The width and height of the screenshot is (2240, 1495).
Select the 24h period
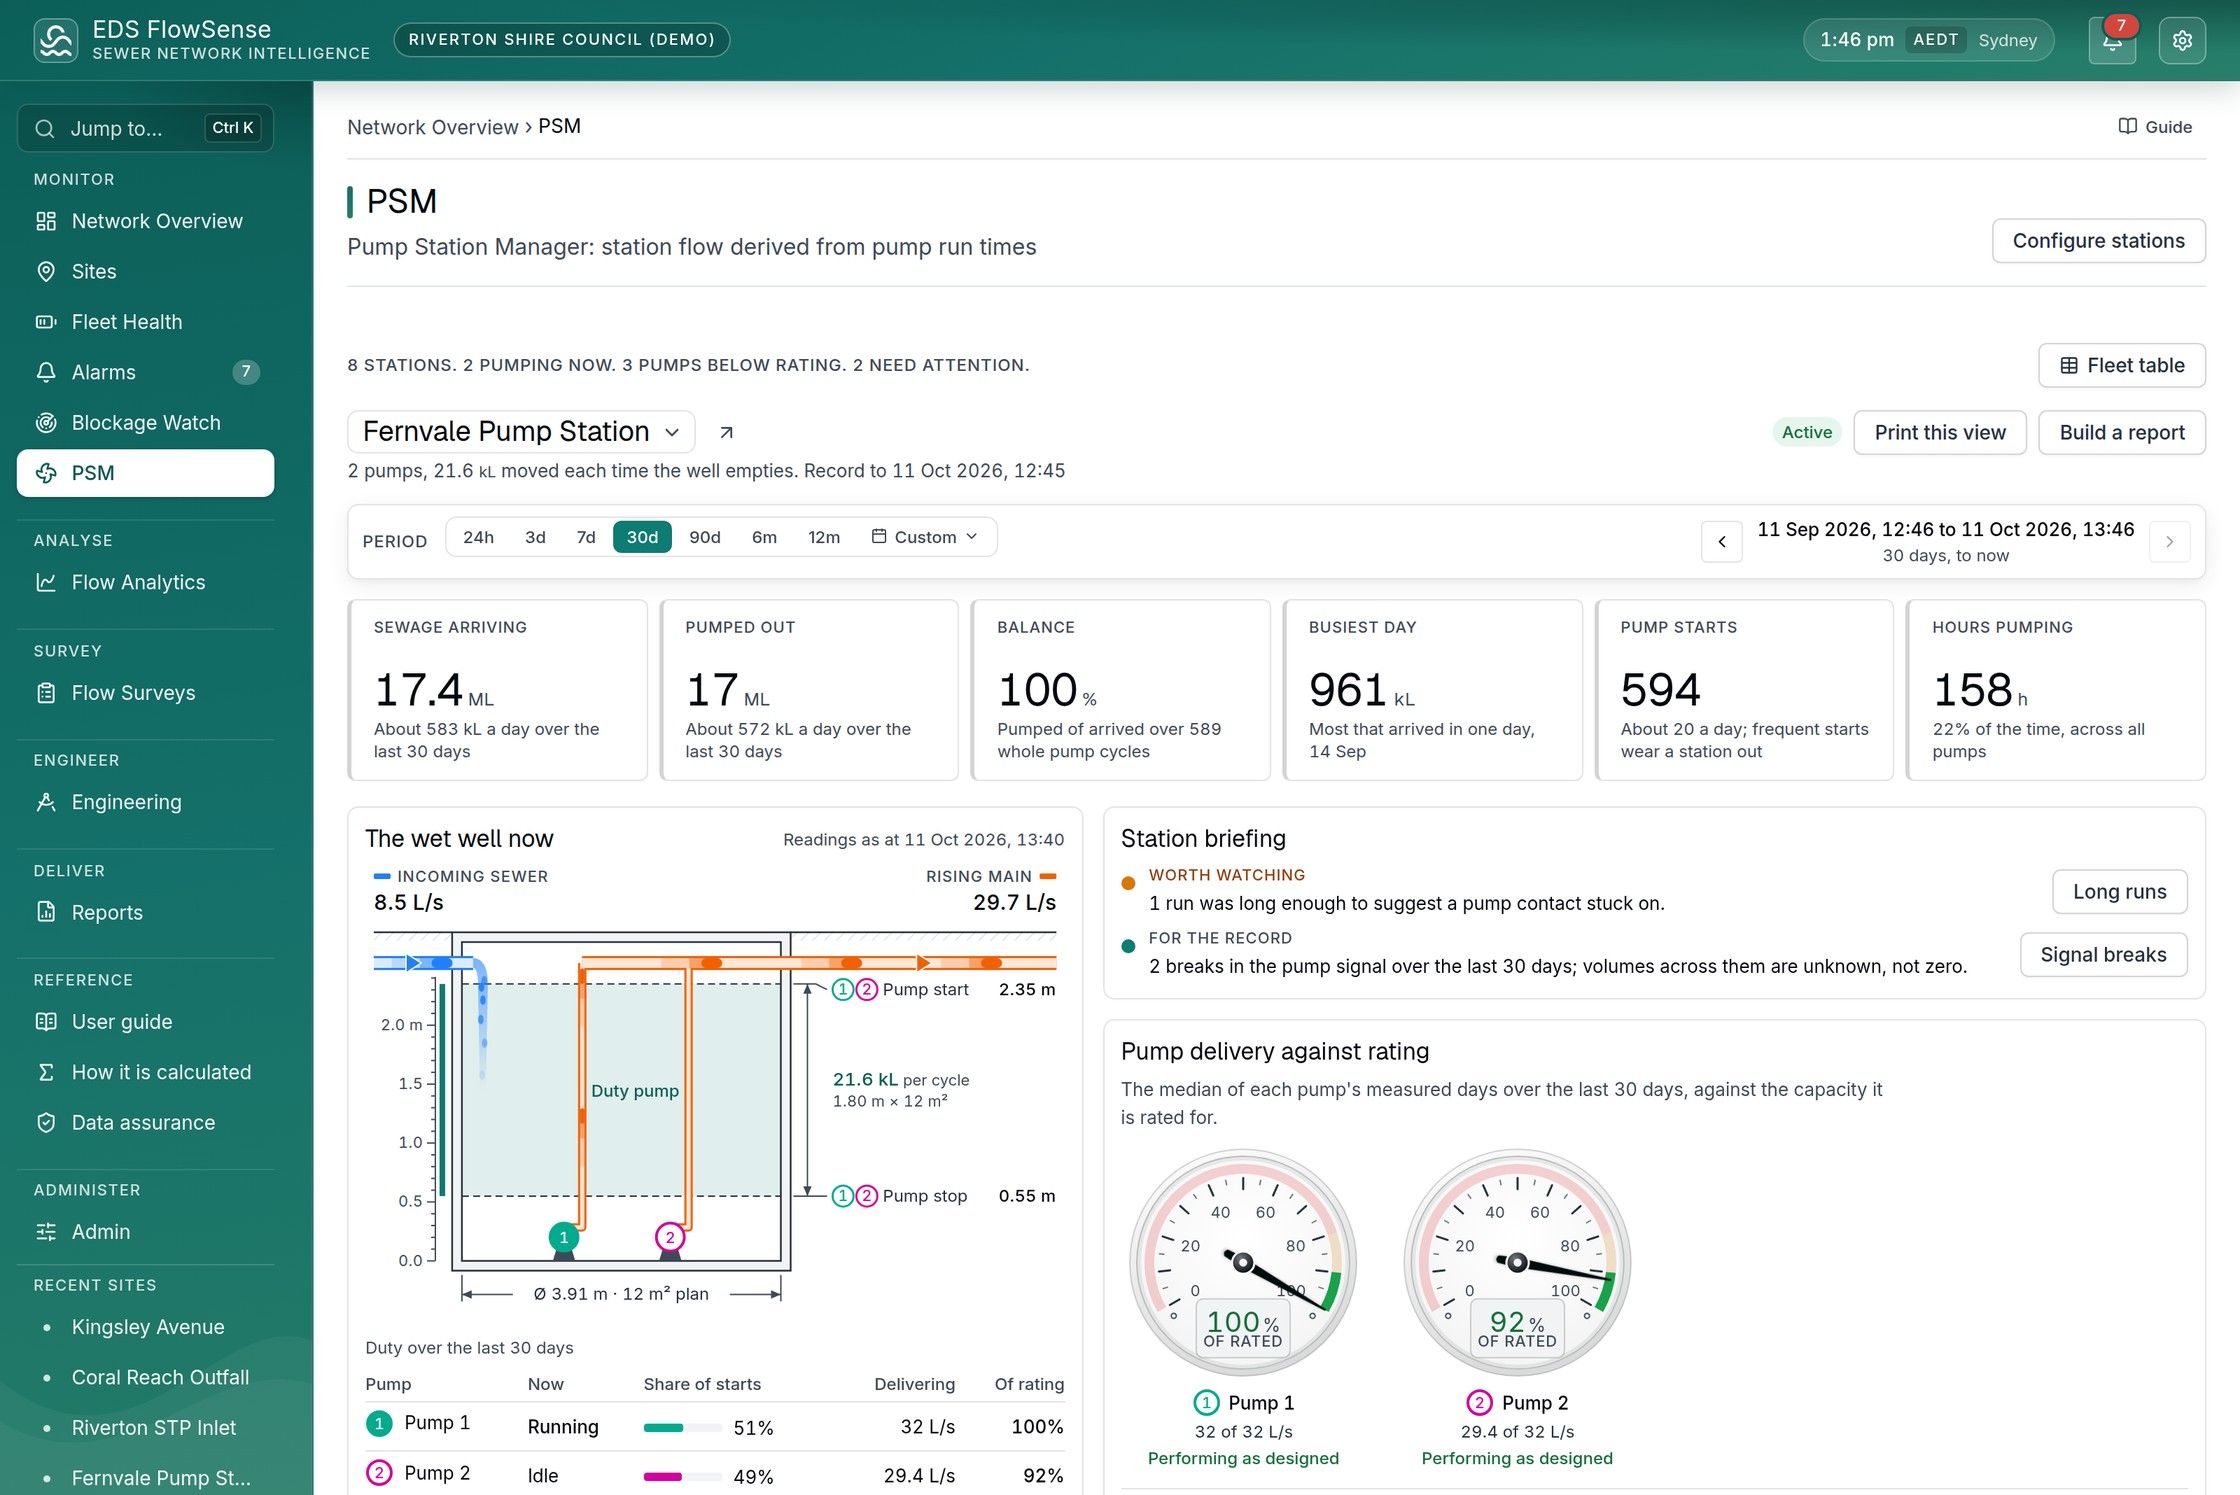(x=478, y=537)
